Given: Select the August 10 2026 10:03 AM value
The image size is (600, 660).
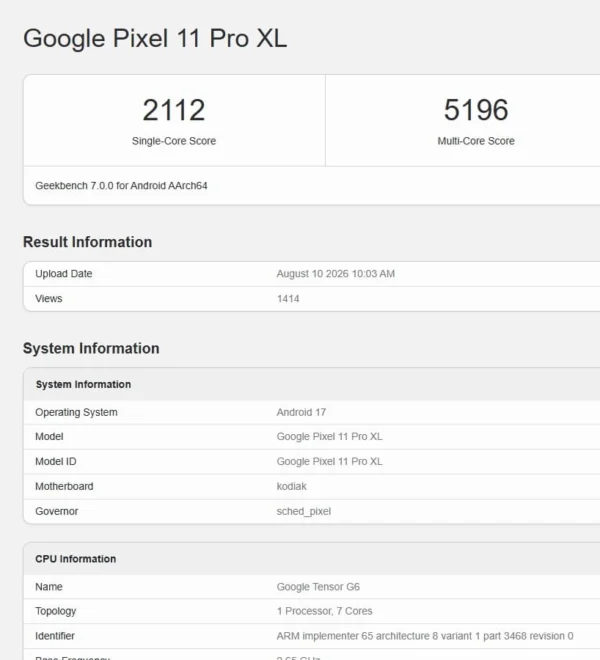Looking at the screenshot, I should click(336, 274).
